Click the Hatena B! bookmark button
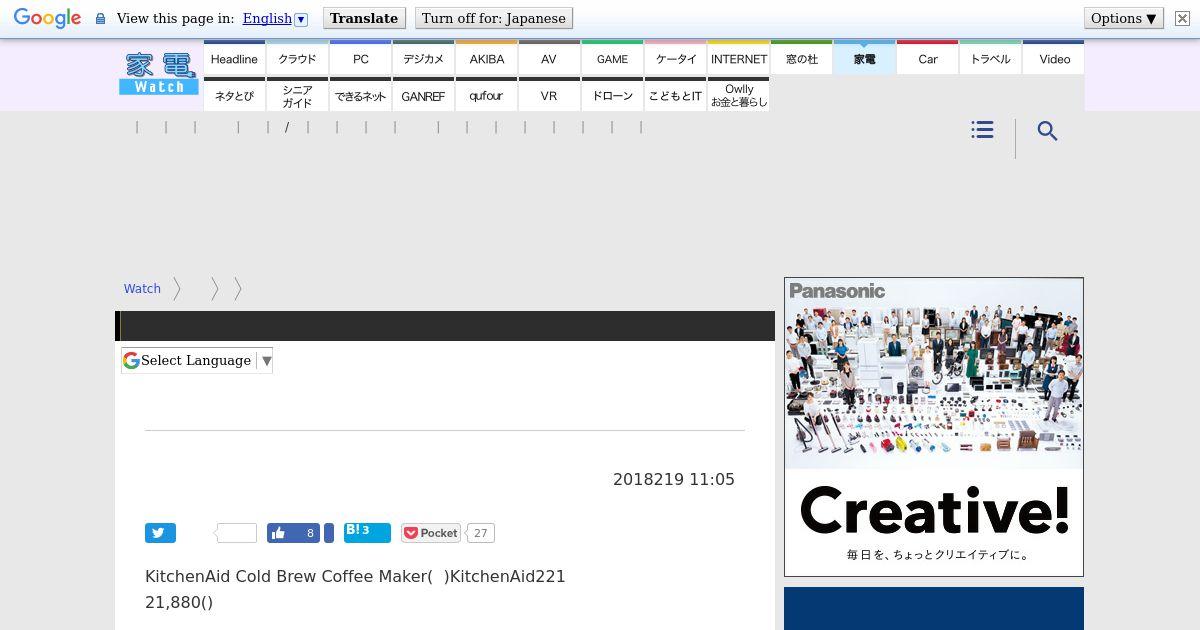The width and height of the screenshot is (1200, 630). (x=367, y=532)
